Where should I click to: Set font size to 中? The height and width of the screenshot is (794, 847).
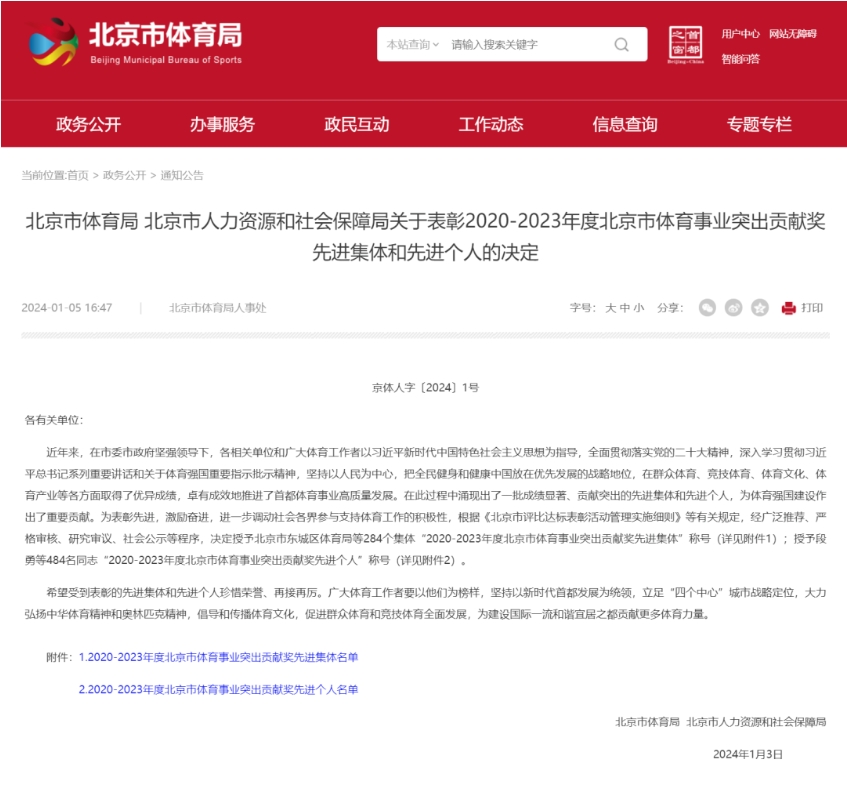point(624,308)
